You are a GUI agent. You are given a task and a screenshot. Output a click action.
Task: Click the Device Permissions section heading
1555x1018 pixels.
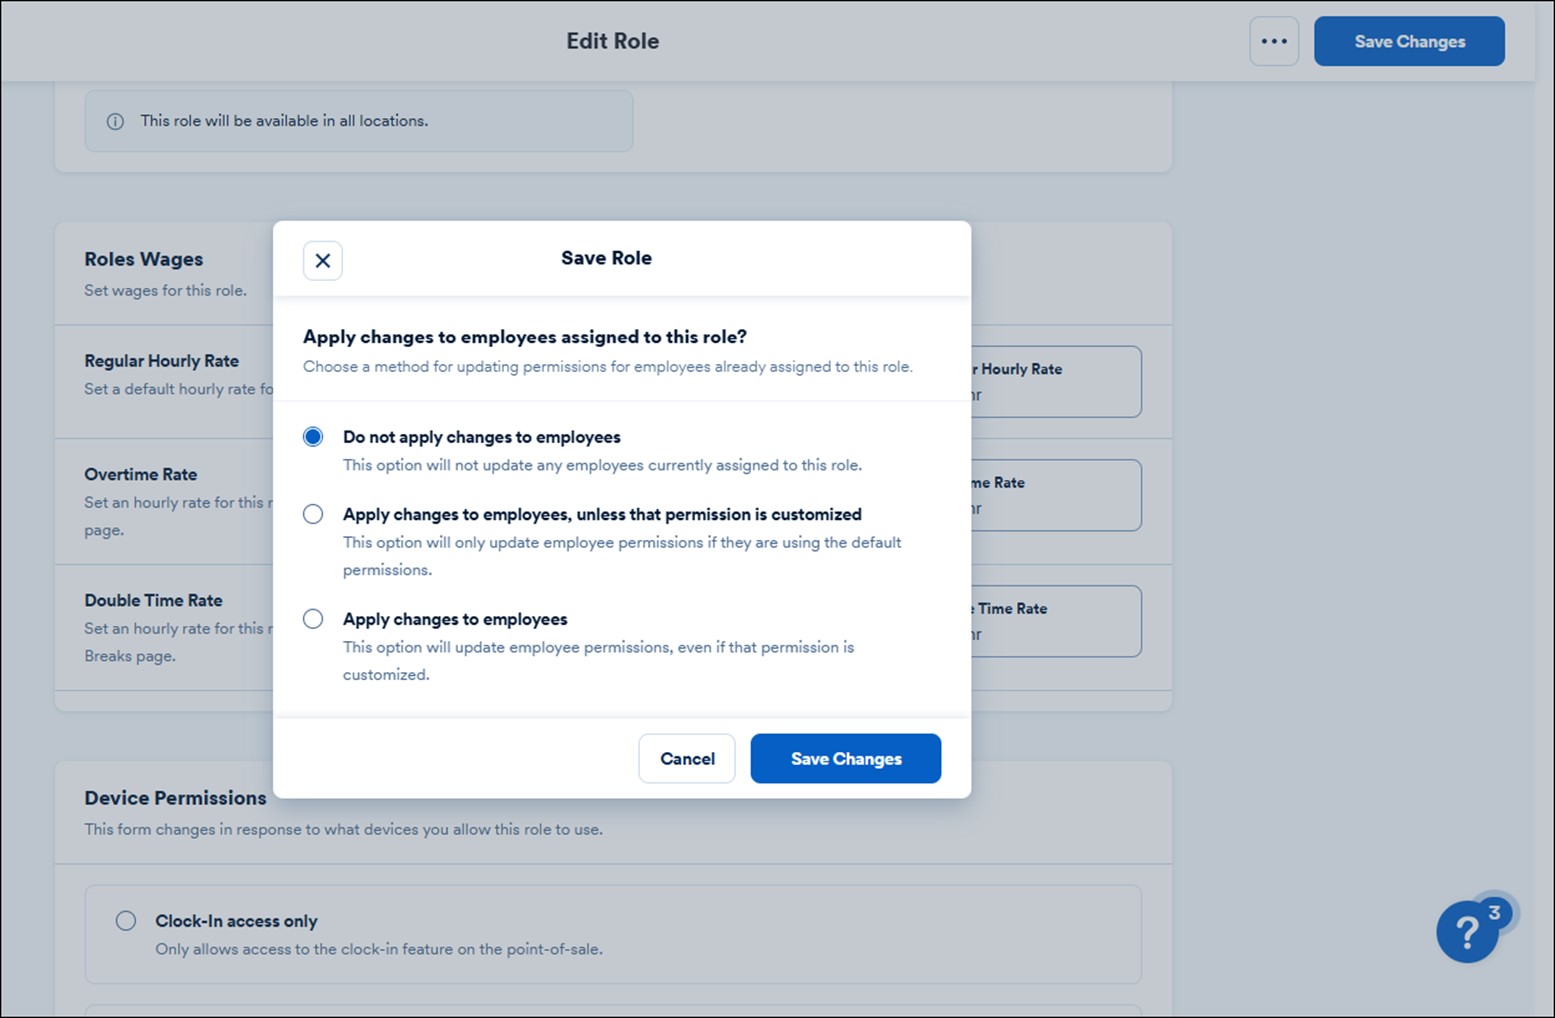pos(175,797)
